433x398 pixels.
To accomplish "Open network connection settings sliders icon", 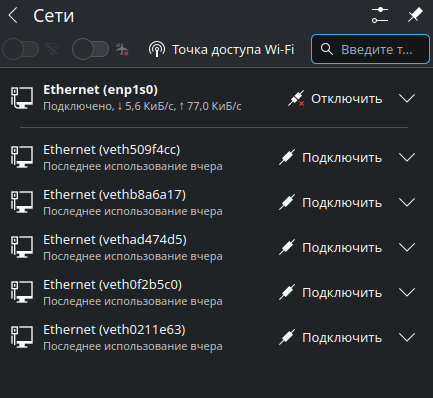I will (380, 15).
